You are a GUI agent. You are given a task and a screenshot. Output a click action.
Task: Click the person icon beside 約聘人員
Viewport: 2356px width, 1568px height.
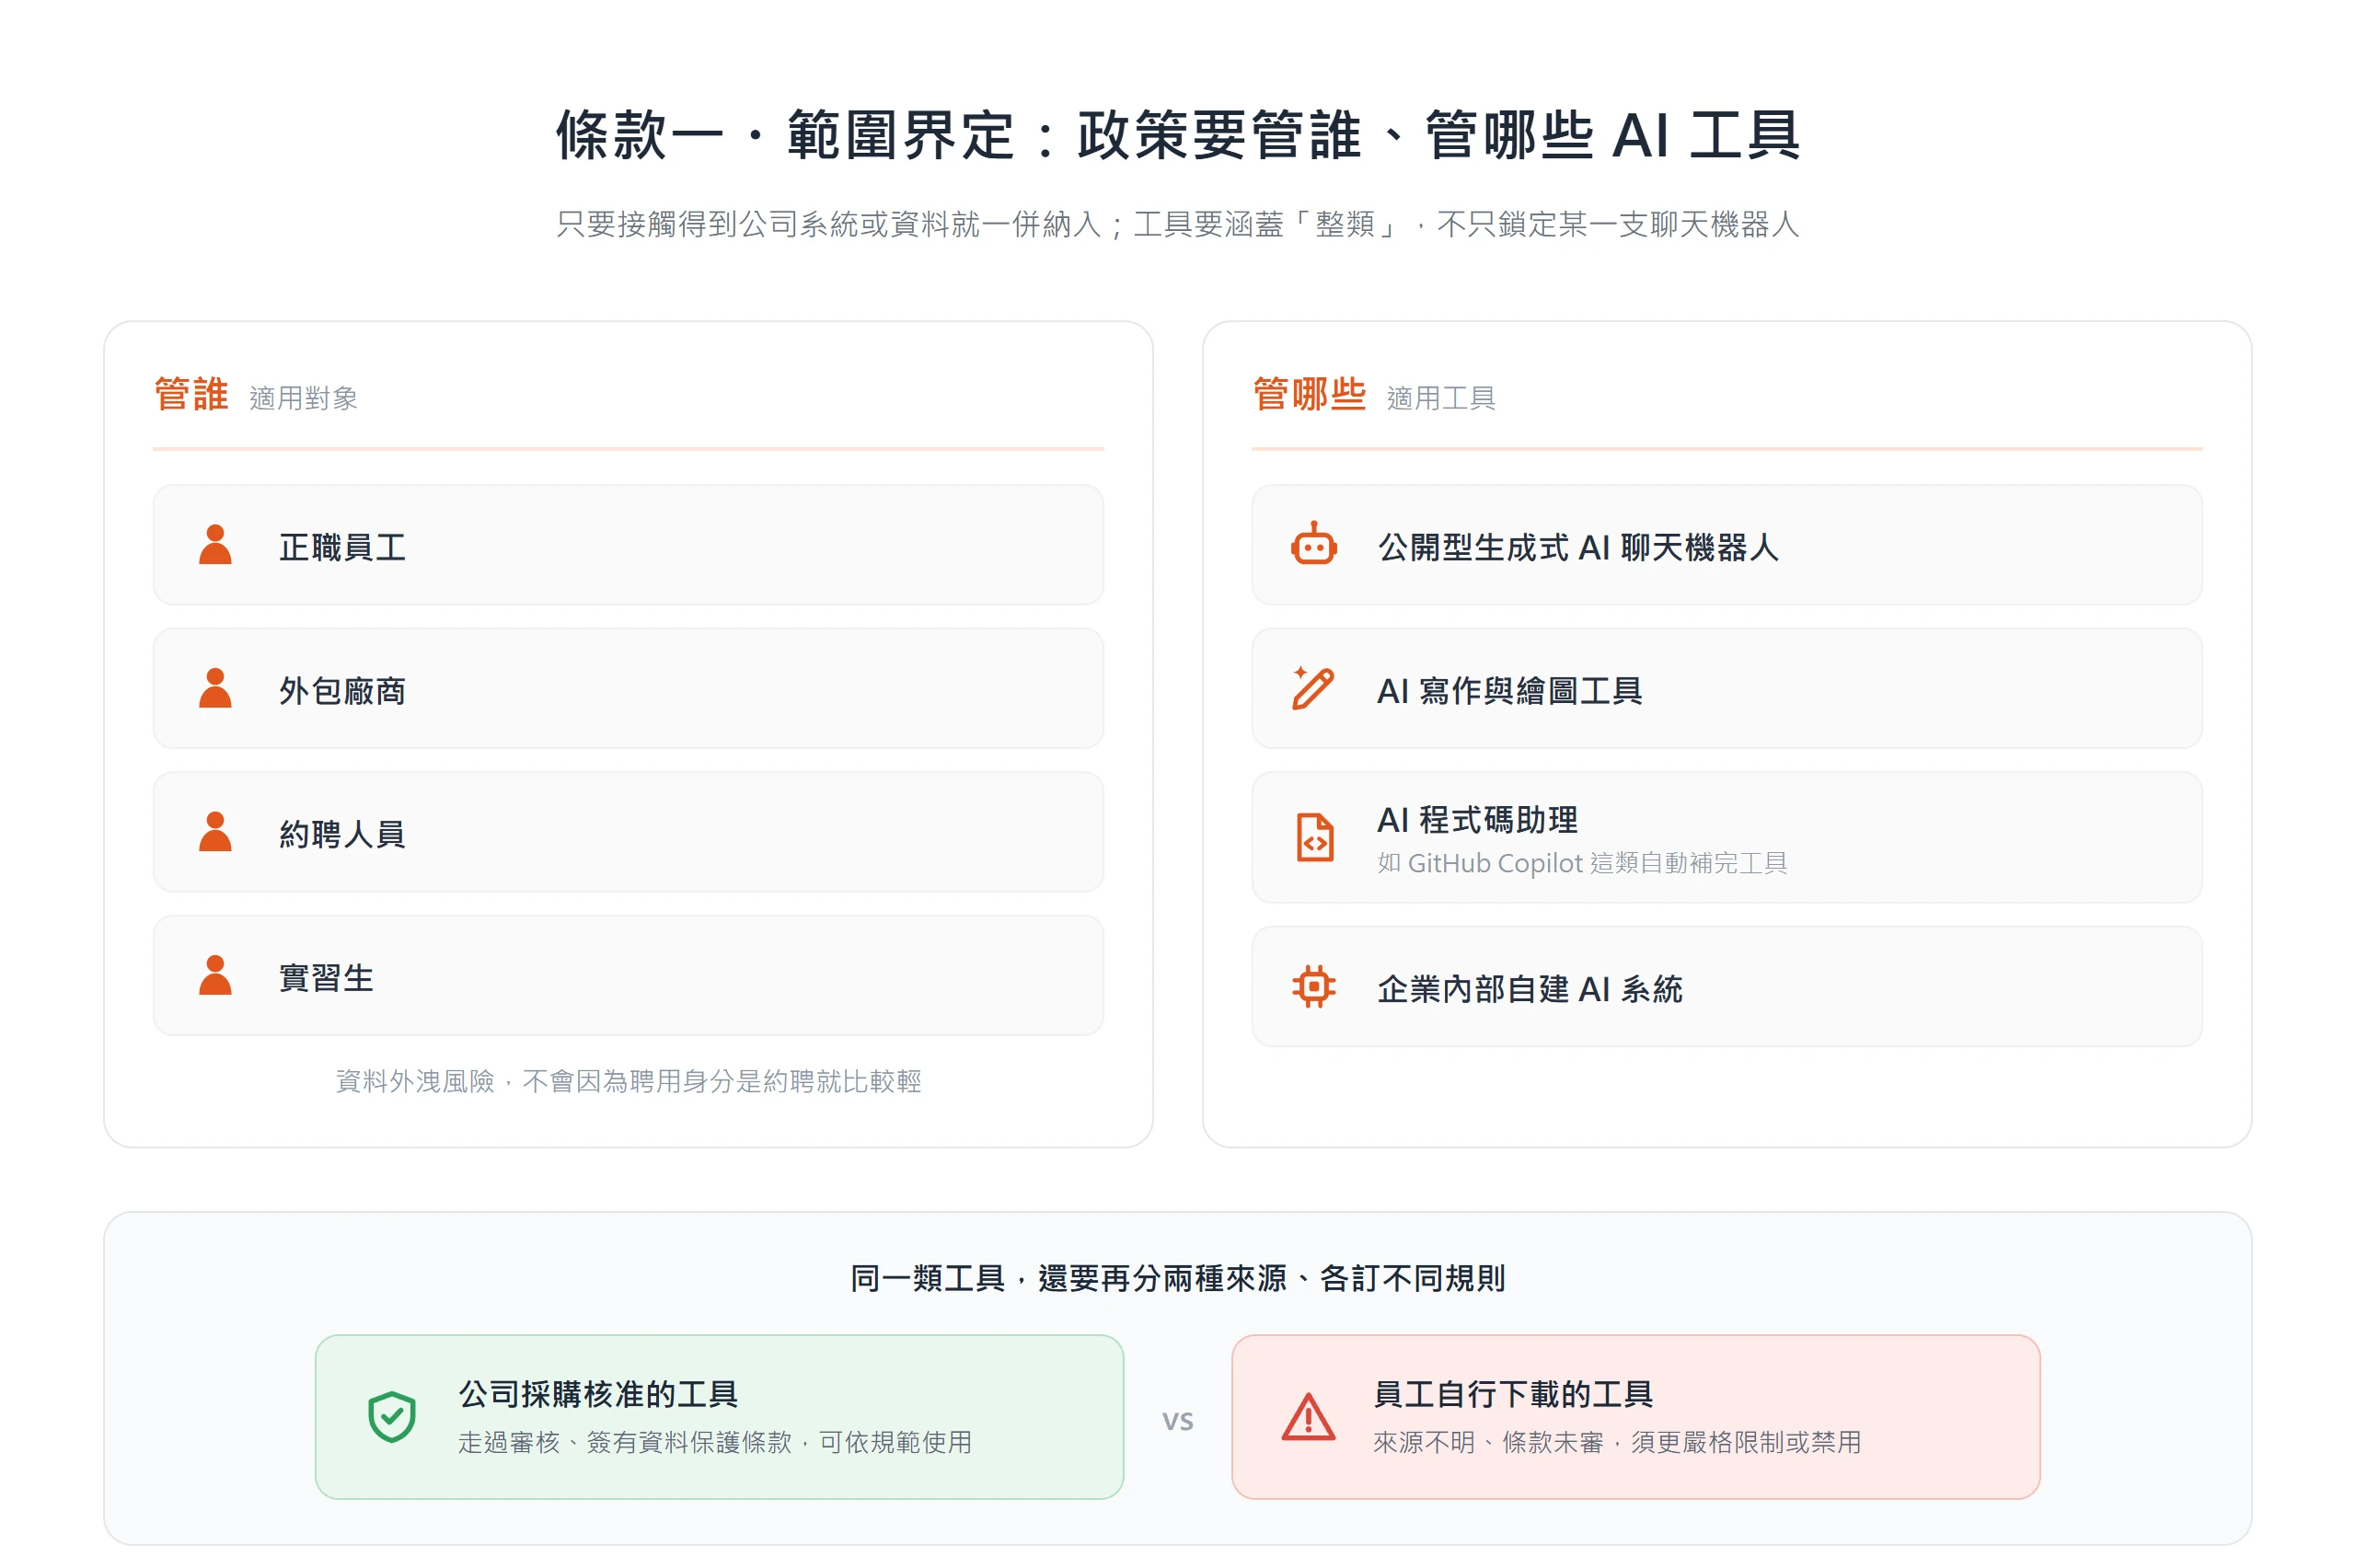(215, 832)
